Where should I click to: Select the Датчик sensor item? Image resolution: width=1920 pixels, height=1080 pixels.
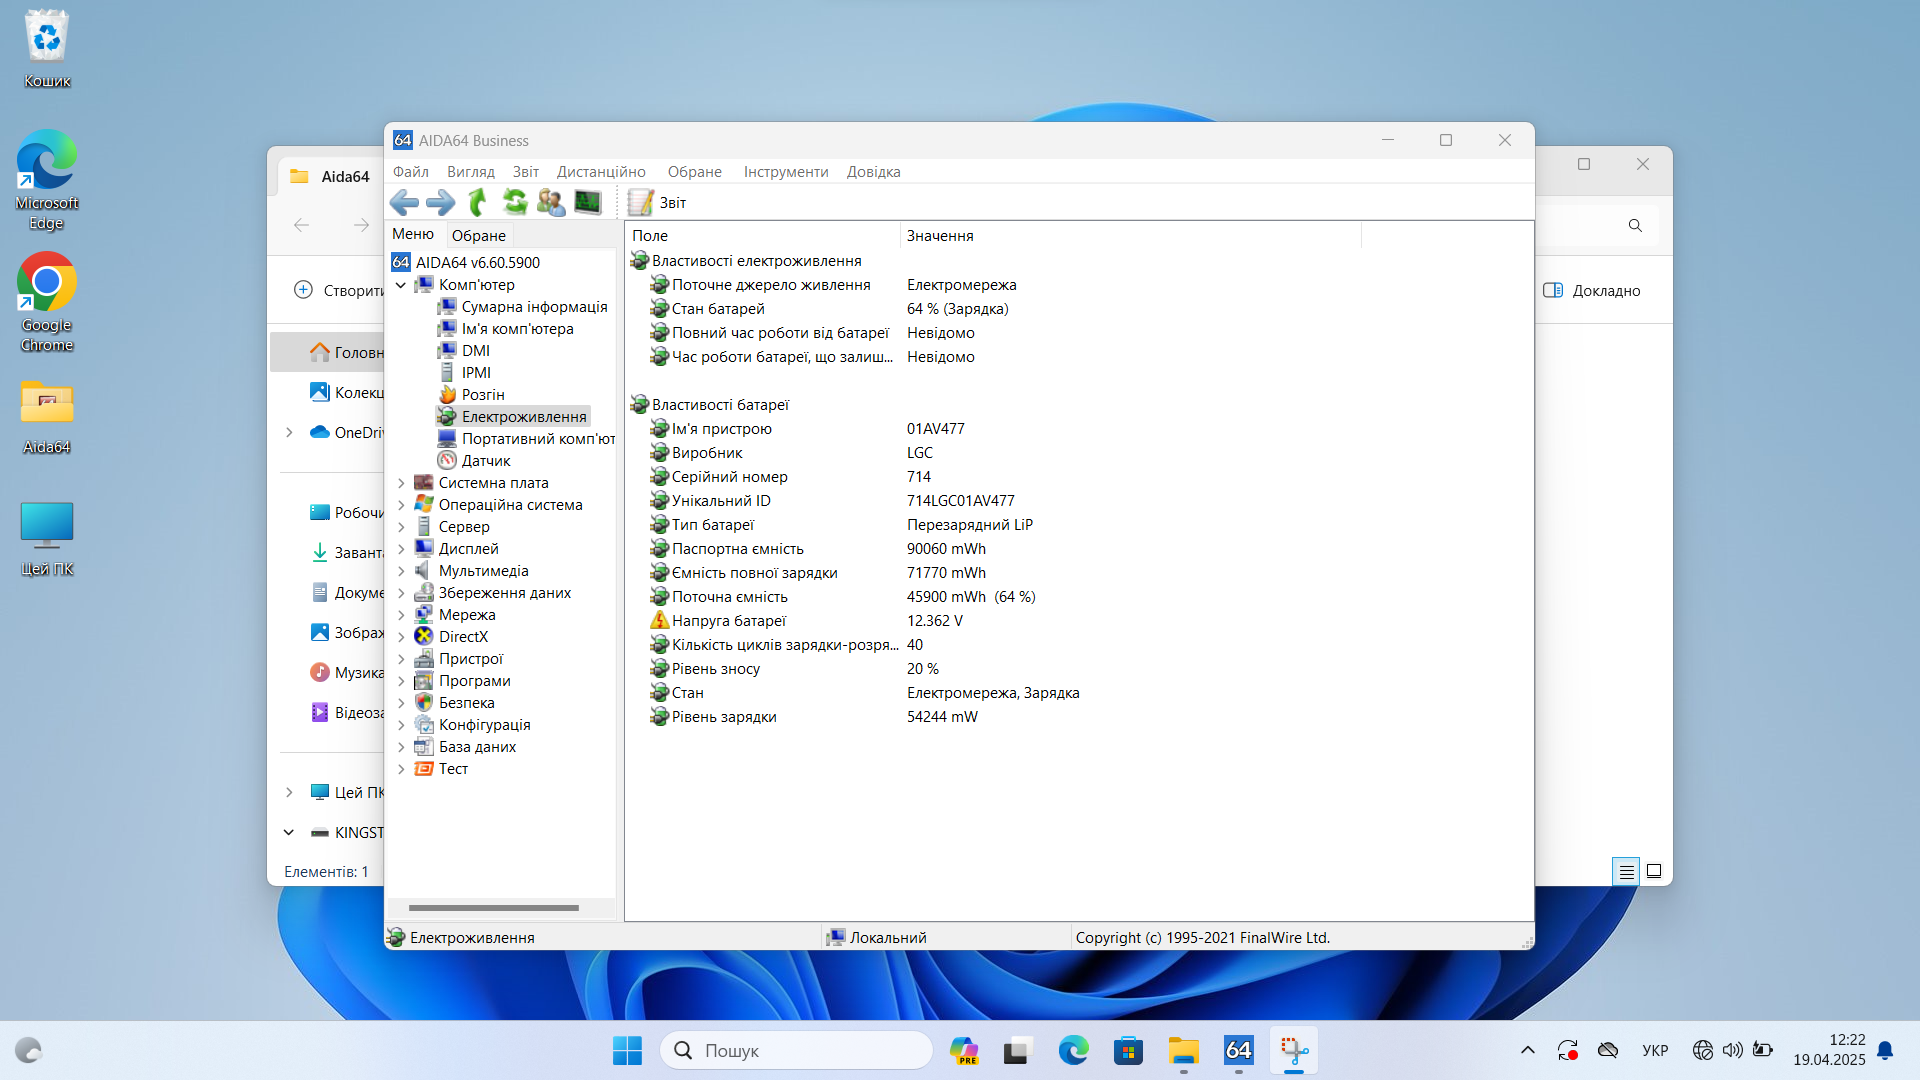click(485, 461)
